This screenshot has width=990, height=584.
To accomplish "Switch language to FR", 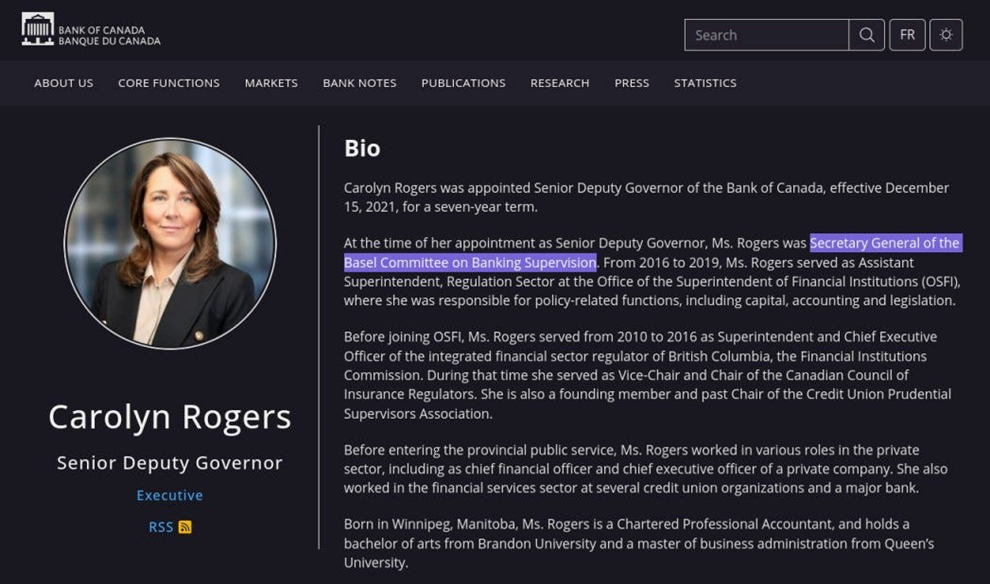I will pyautogui.click(x=907, y=35).
